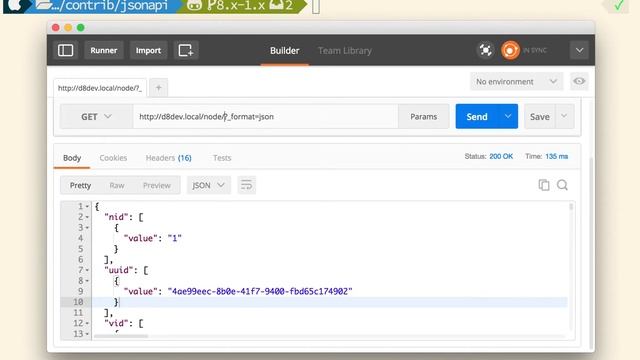This screenshot has height=360, width=640.
Task: Click the interceptor satellite icon
Action: pos(485,50)
